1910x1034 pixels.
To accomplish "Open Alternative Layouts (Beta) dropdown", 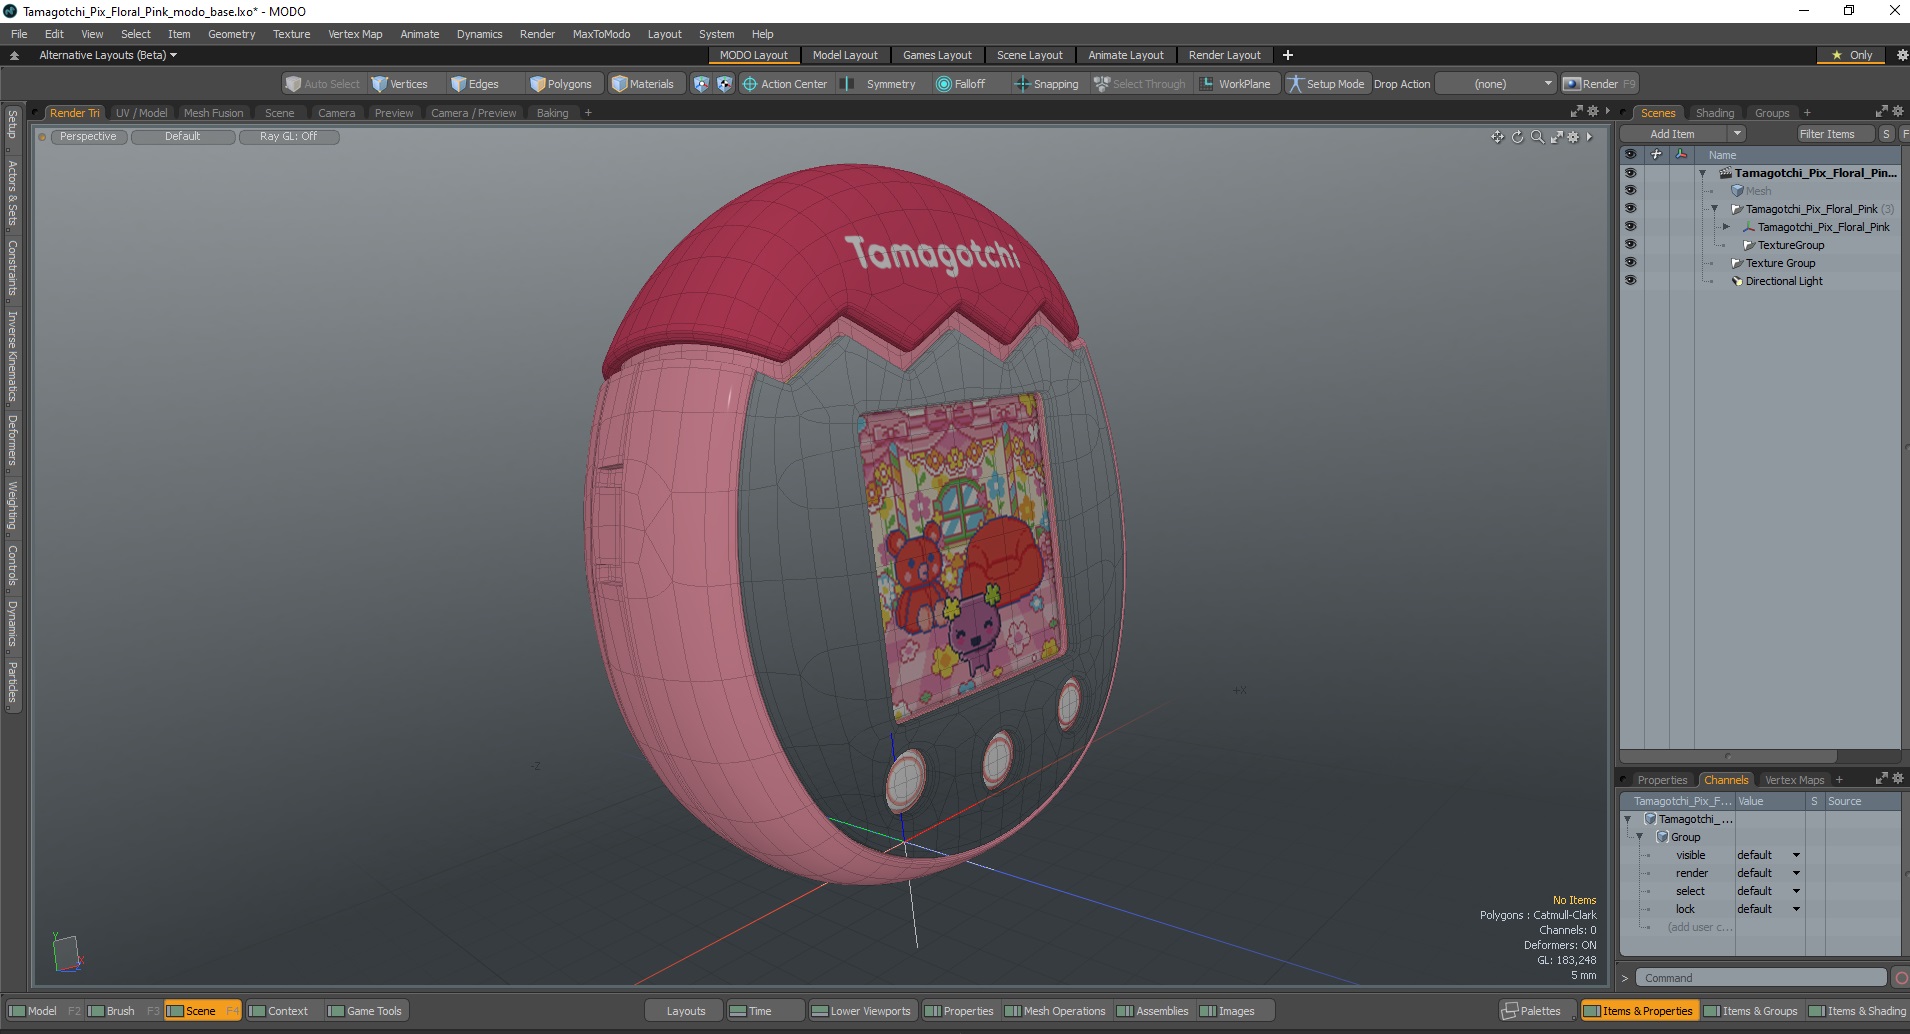I will point(108,55).
